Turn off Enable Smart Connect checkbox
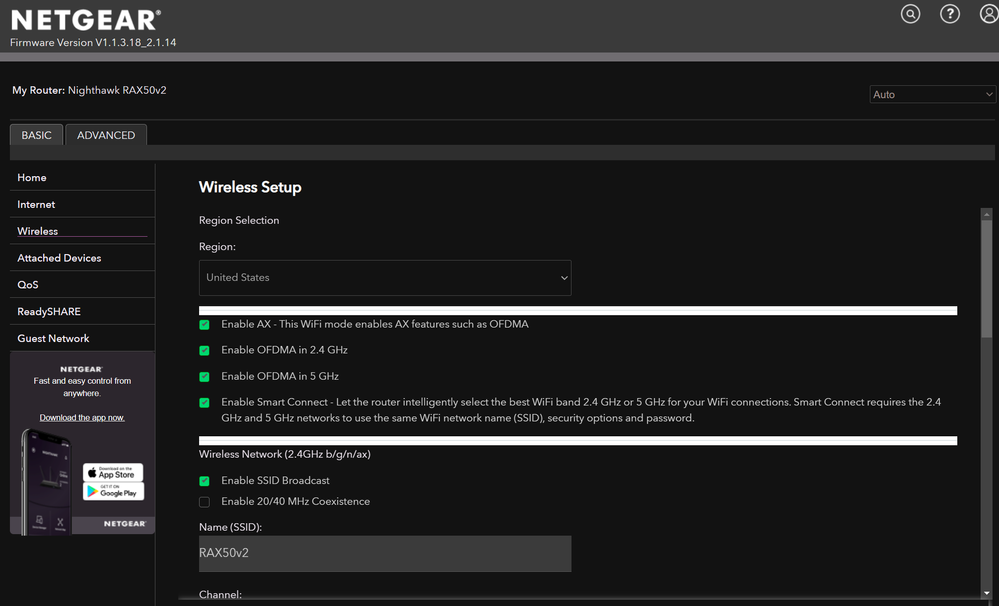The height and width of the screenshot is (606, 999). [205, 403]
